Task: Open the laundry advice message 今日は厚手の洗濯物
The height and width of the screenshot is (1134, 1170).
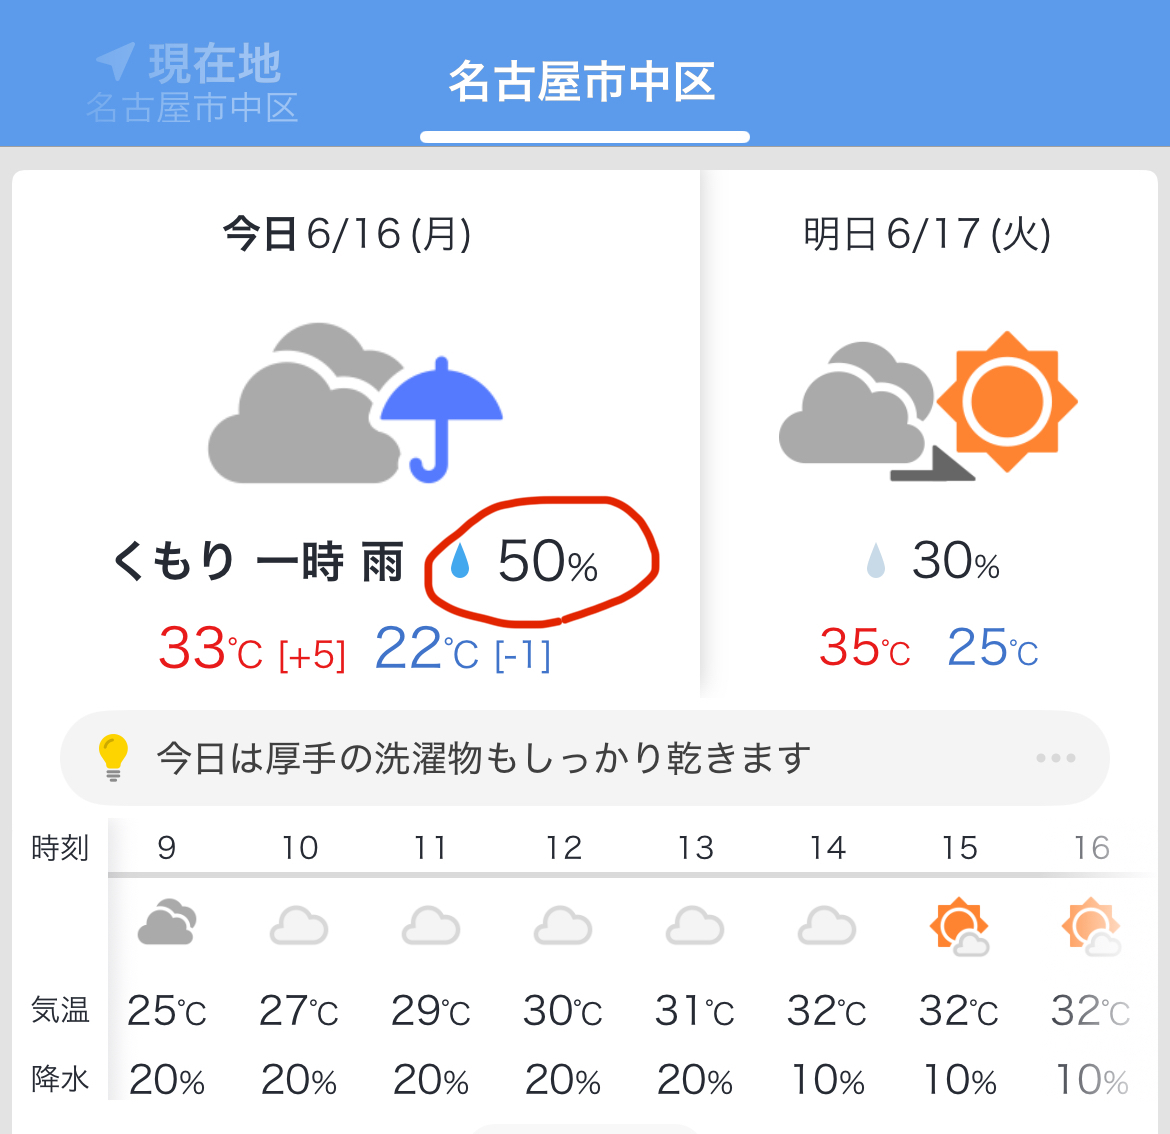Action: (x=484, y=758)
